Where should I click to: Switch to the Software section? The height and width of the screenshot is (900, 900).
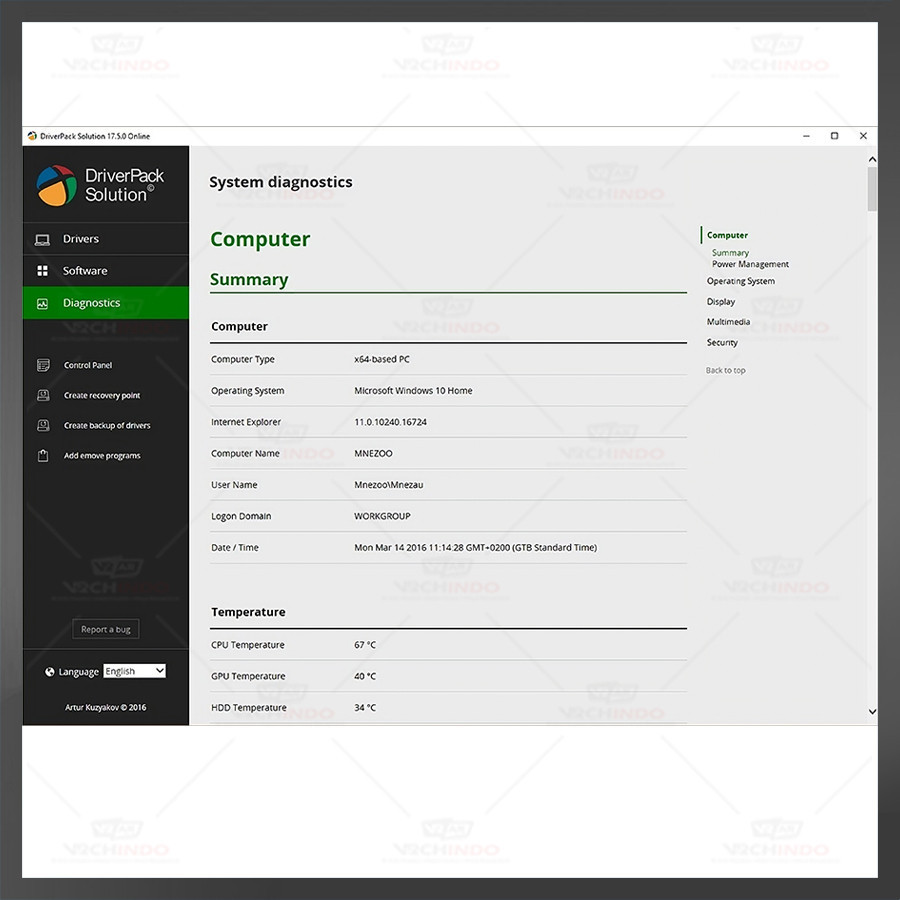[x=85, y=271]
